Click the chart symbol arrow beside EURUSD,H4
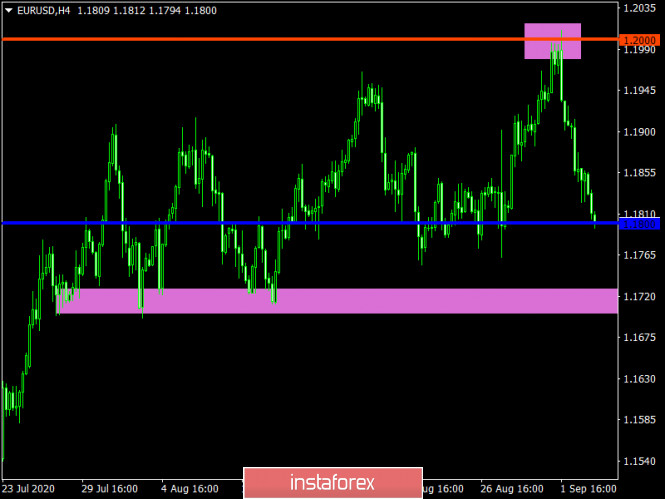The image size is (665, 499). 7,11
